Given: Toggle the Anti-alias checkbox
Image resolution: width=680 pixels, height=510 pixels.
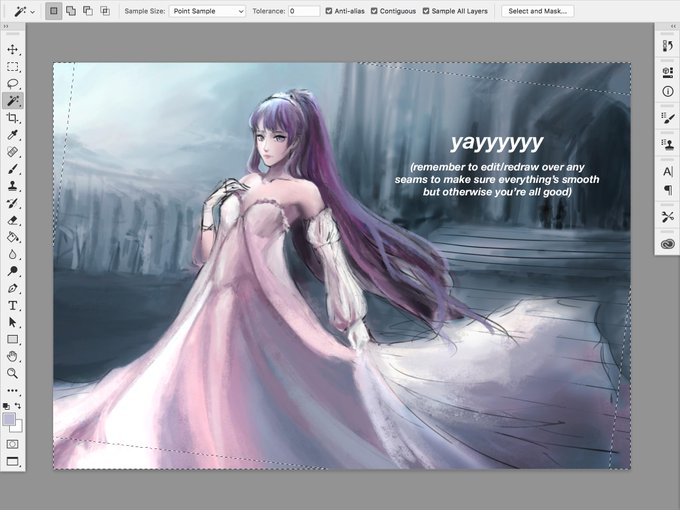Looking at the screenshot, I should (x=329, y=11).
